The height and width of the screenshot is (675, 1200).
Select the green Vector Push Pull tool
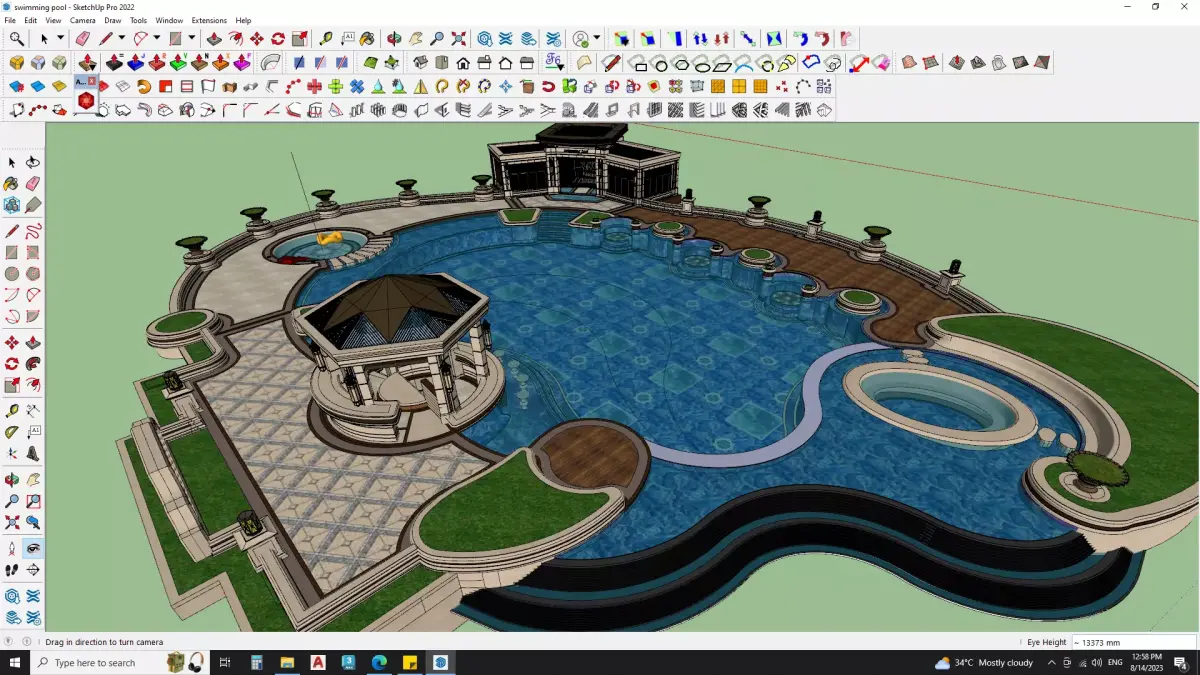178,63
